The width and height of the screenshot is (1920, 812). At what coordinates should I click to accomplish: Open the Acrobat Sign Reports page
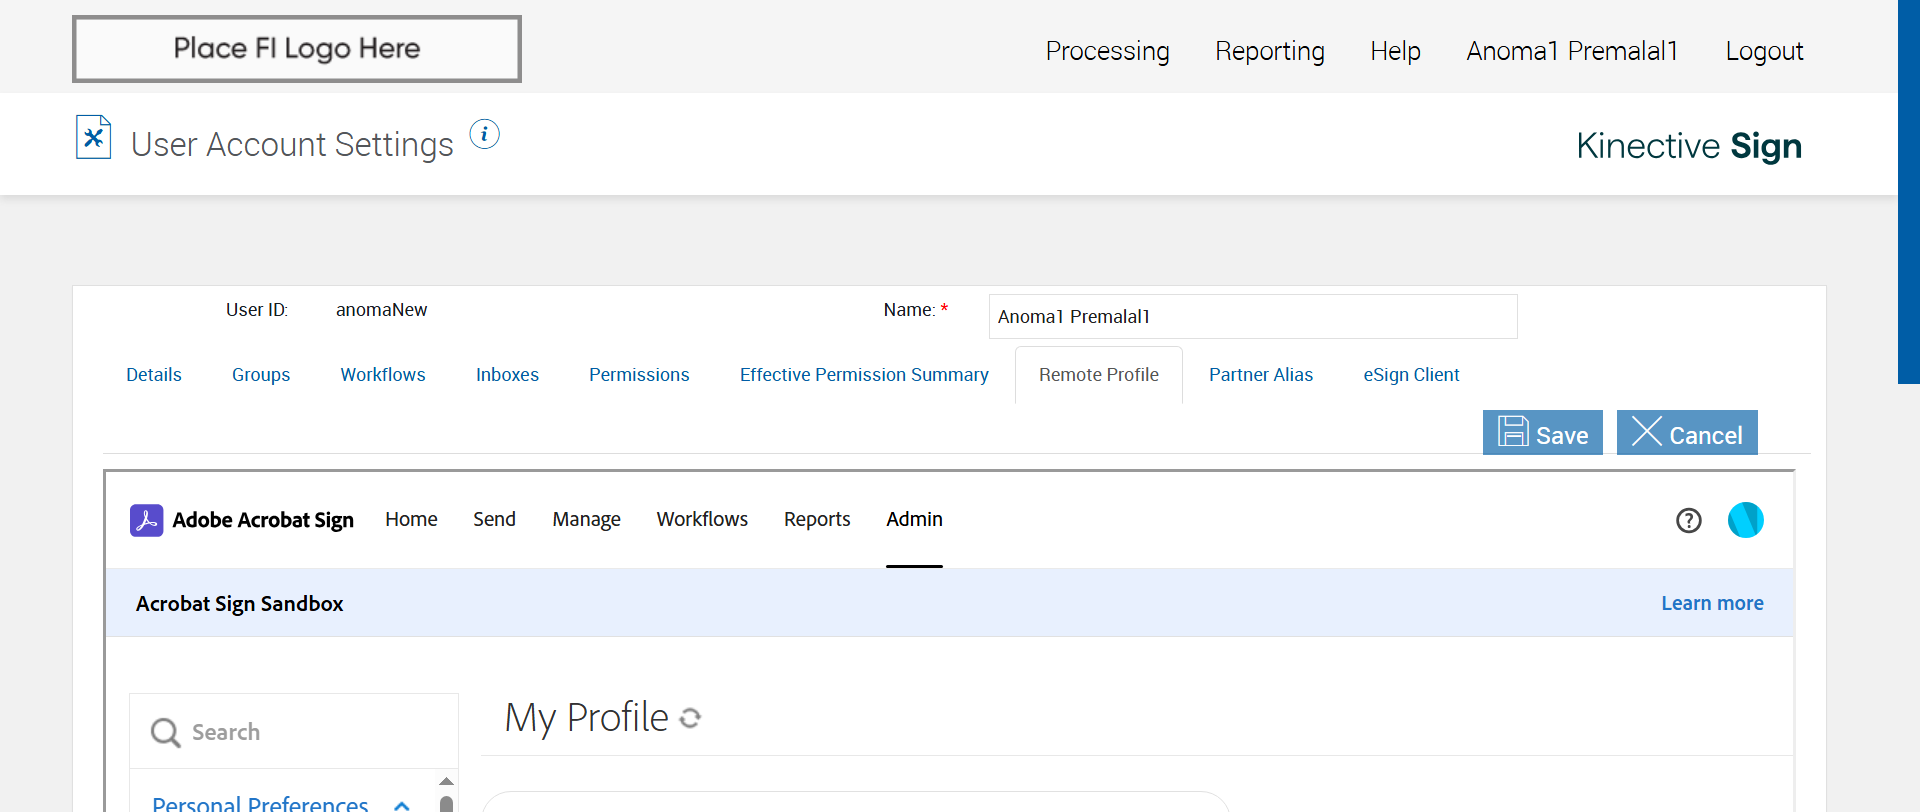point(817,520)
